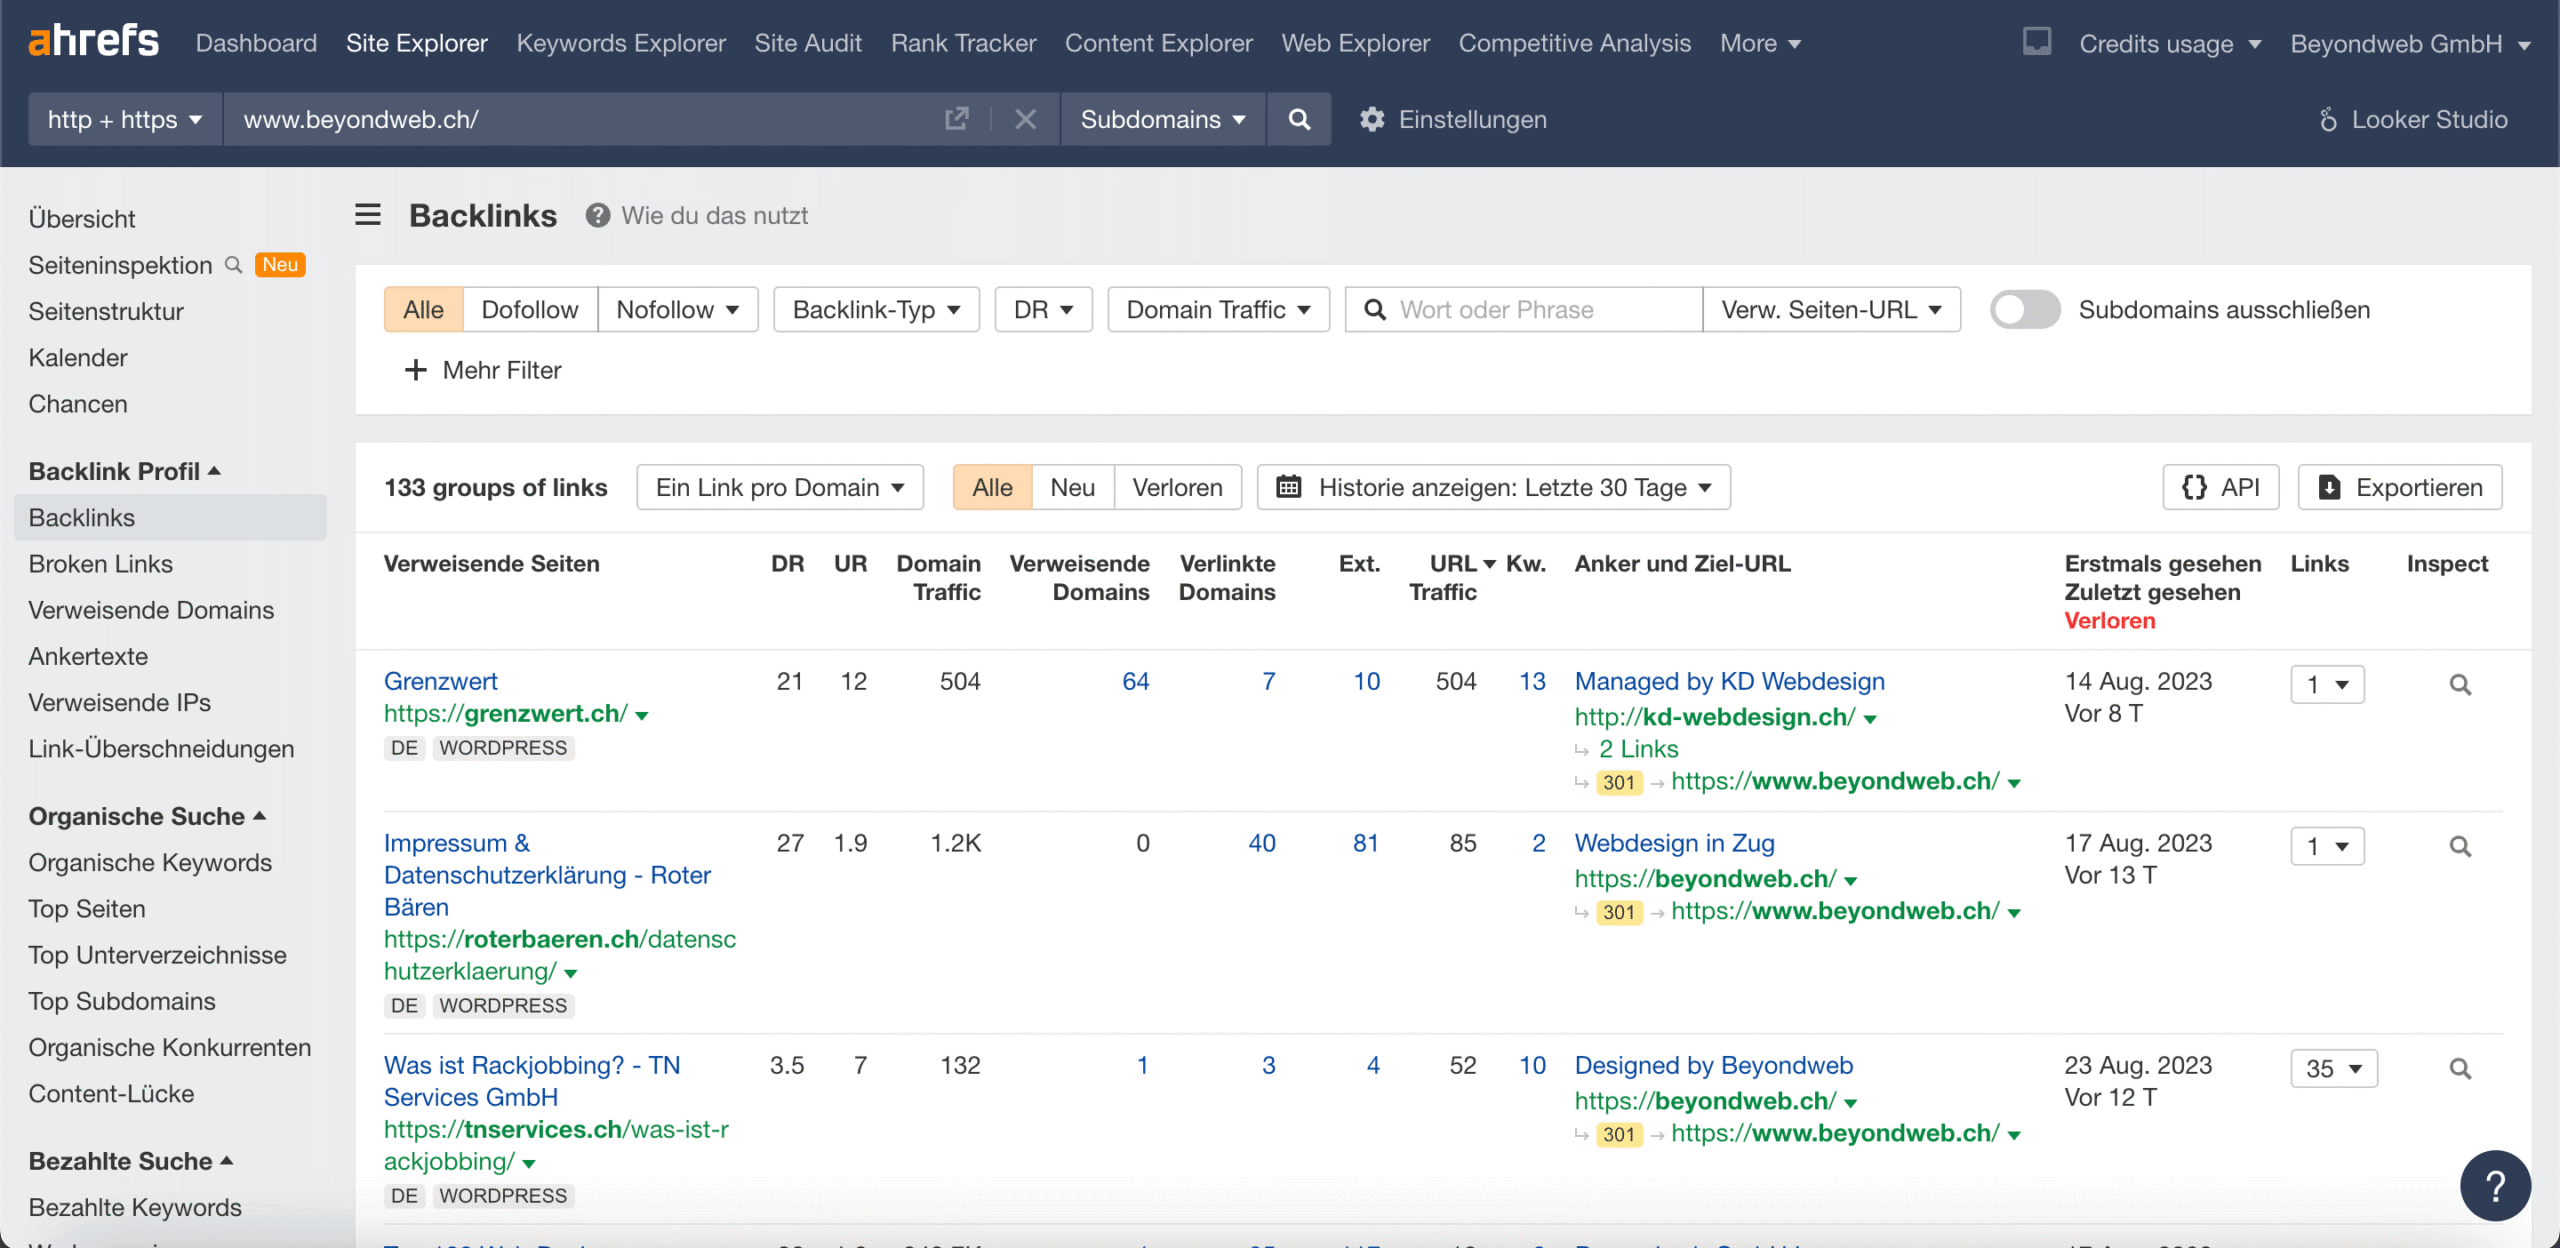Open the Nofollow dropdown
Image resolution: width=2560 pixels, height=1248 pixels.
[678, 310]
